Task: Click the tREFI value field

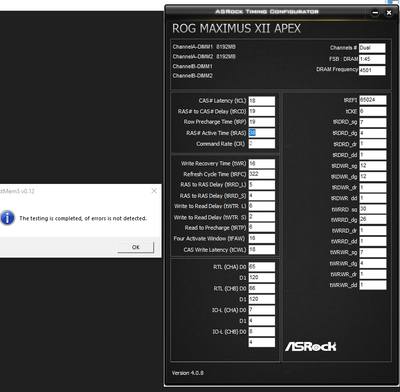Action: pyautogui.click(x=373, y=100)
